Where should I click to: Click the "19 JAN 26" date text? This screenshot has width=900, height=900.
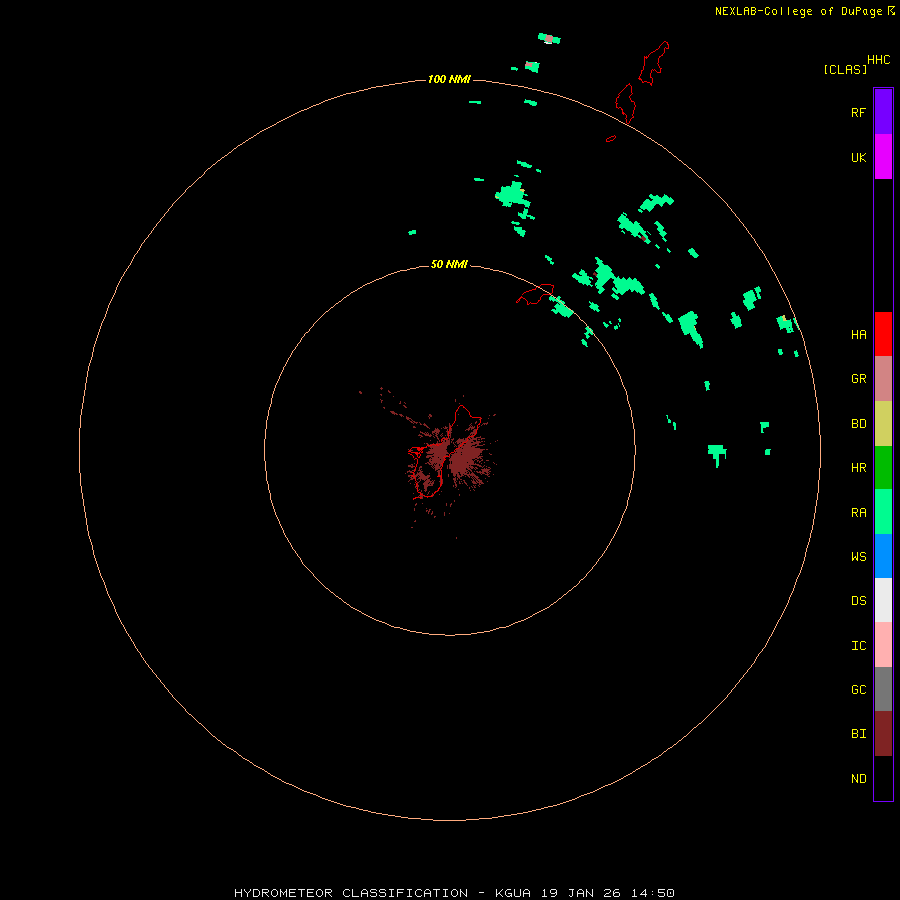pyautogui.click(x=581, y=893)
